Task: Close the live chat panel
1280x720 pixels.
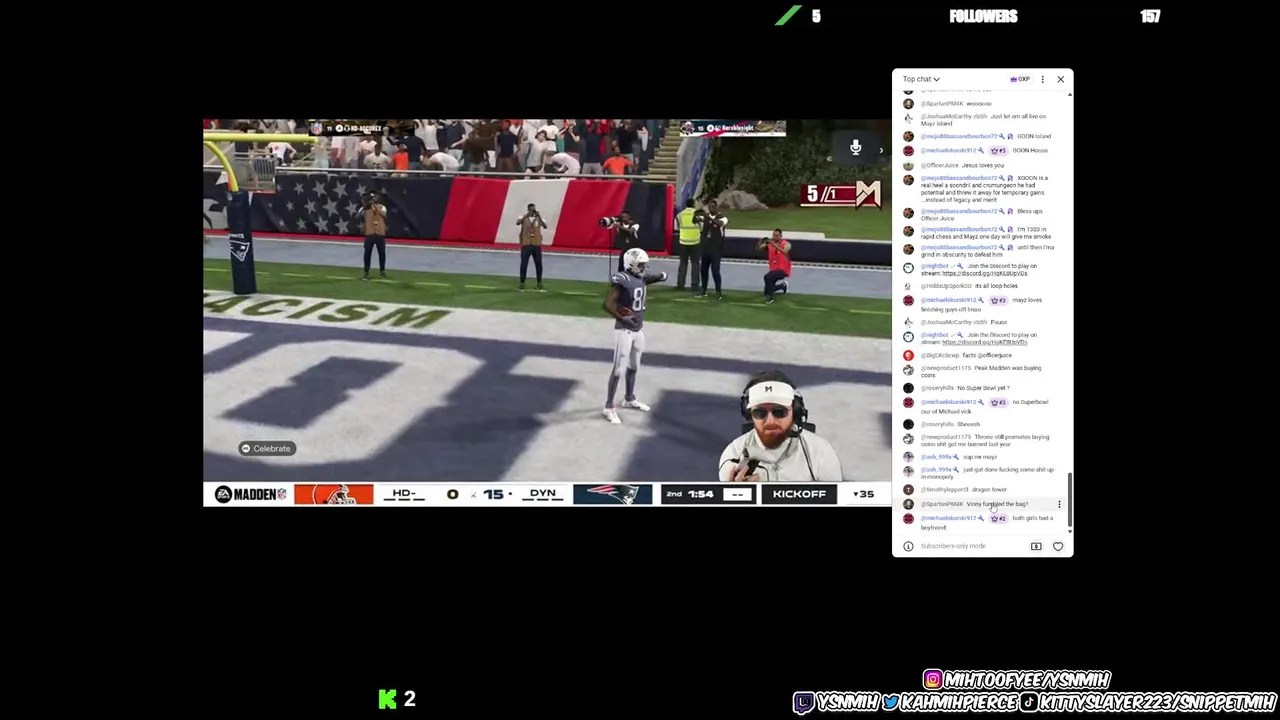Action: point(1060,79)
